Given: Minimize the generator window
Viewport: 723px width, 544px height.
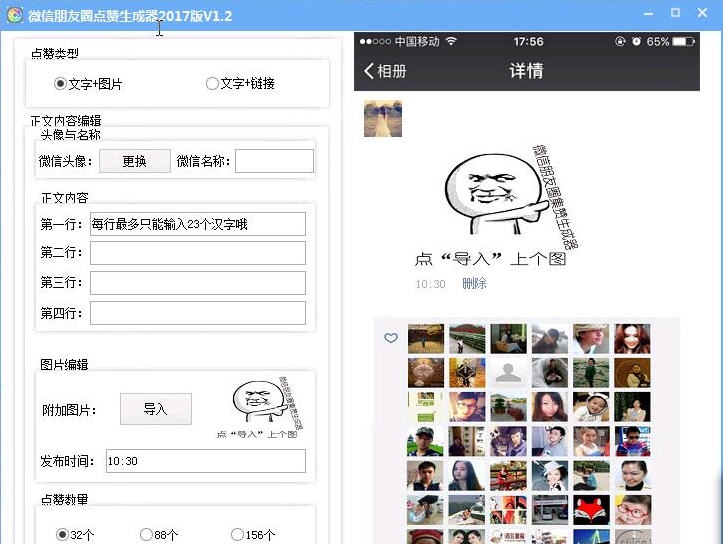Looking at the screenshot, I should click(x=648, y=14).
